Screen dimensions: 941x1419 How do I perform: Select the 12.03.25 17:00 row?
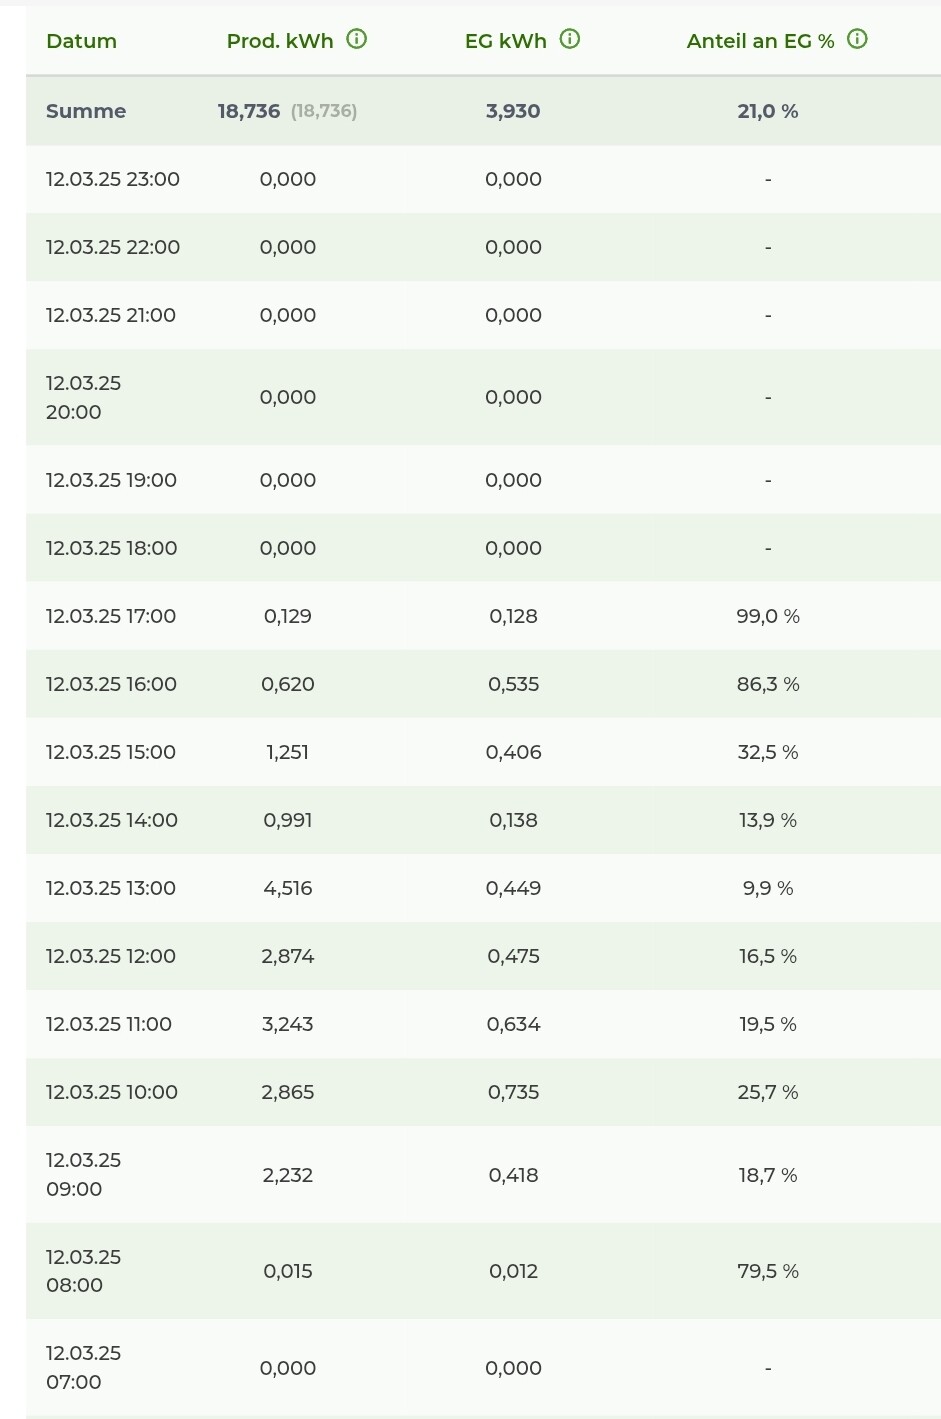(483, 616)
